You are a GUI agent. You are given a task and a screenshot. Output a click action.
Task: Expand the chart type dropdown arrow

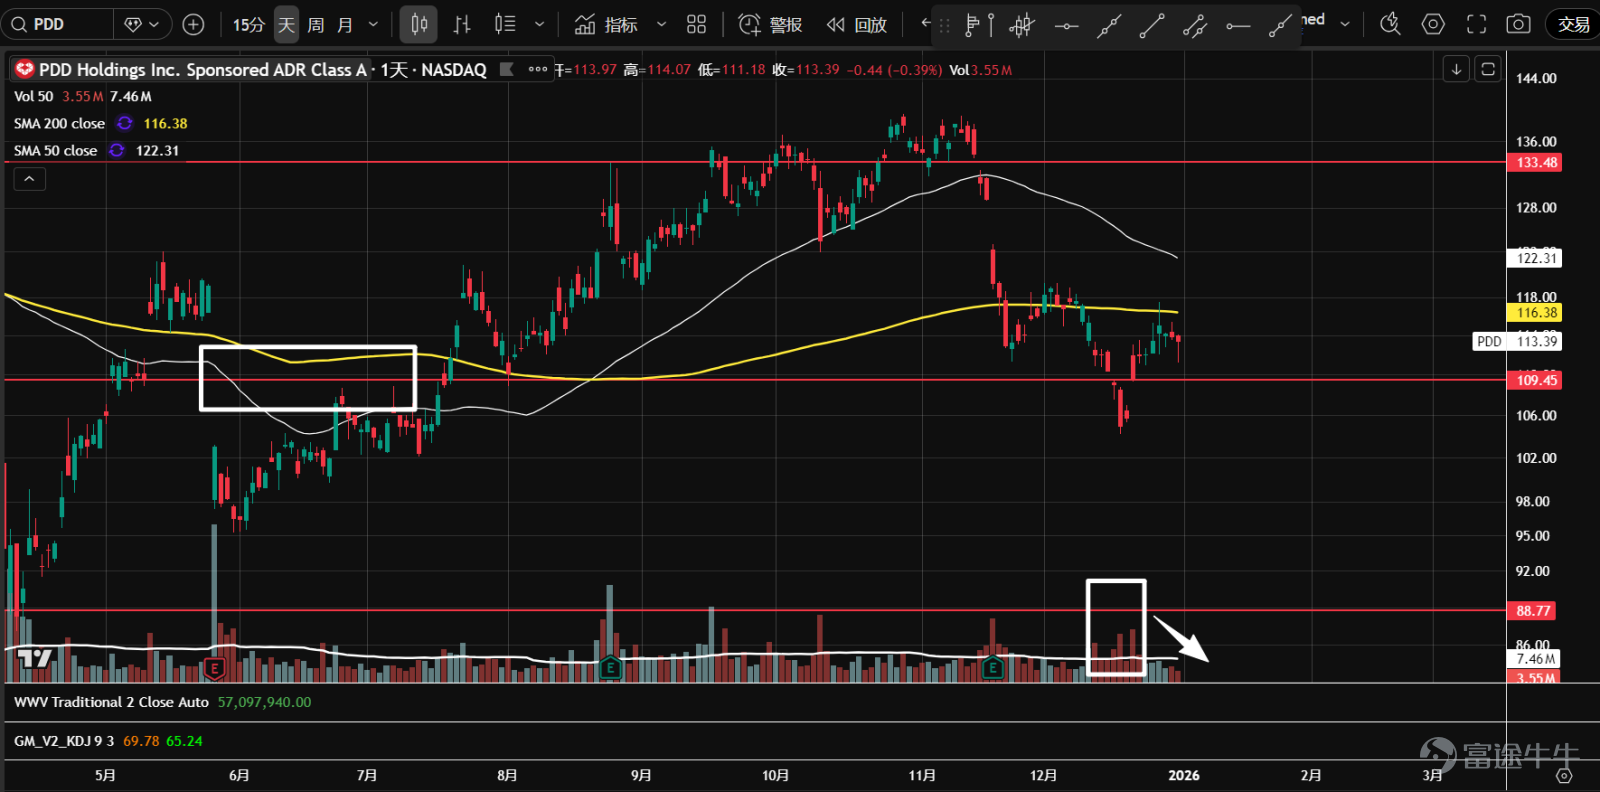(540, 24)
